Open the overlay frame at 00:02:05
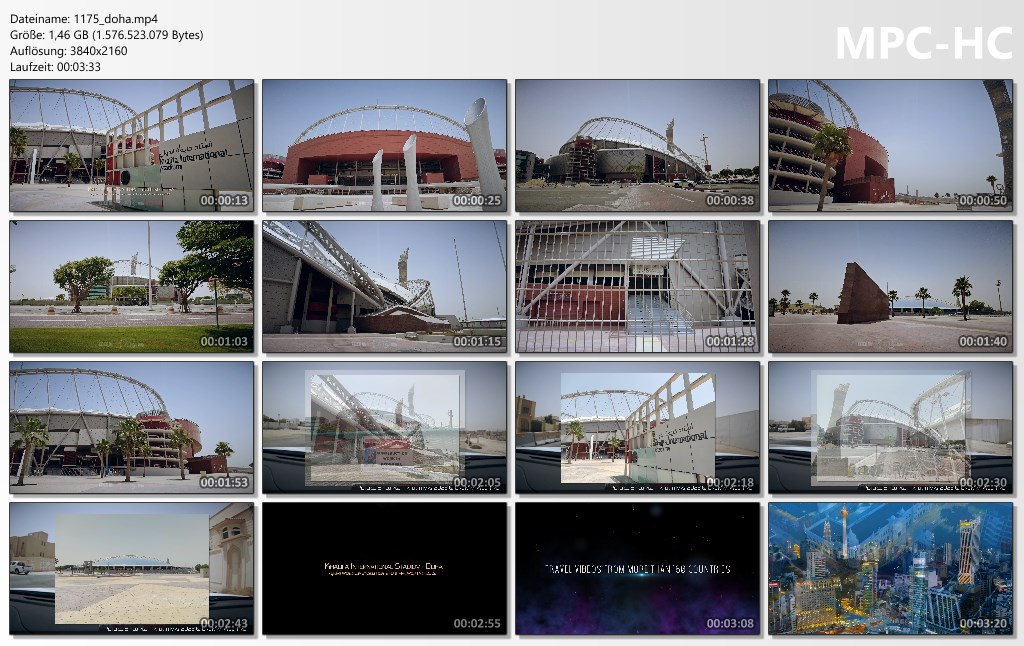 click(x=385, y=428)
